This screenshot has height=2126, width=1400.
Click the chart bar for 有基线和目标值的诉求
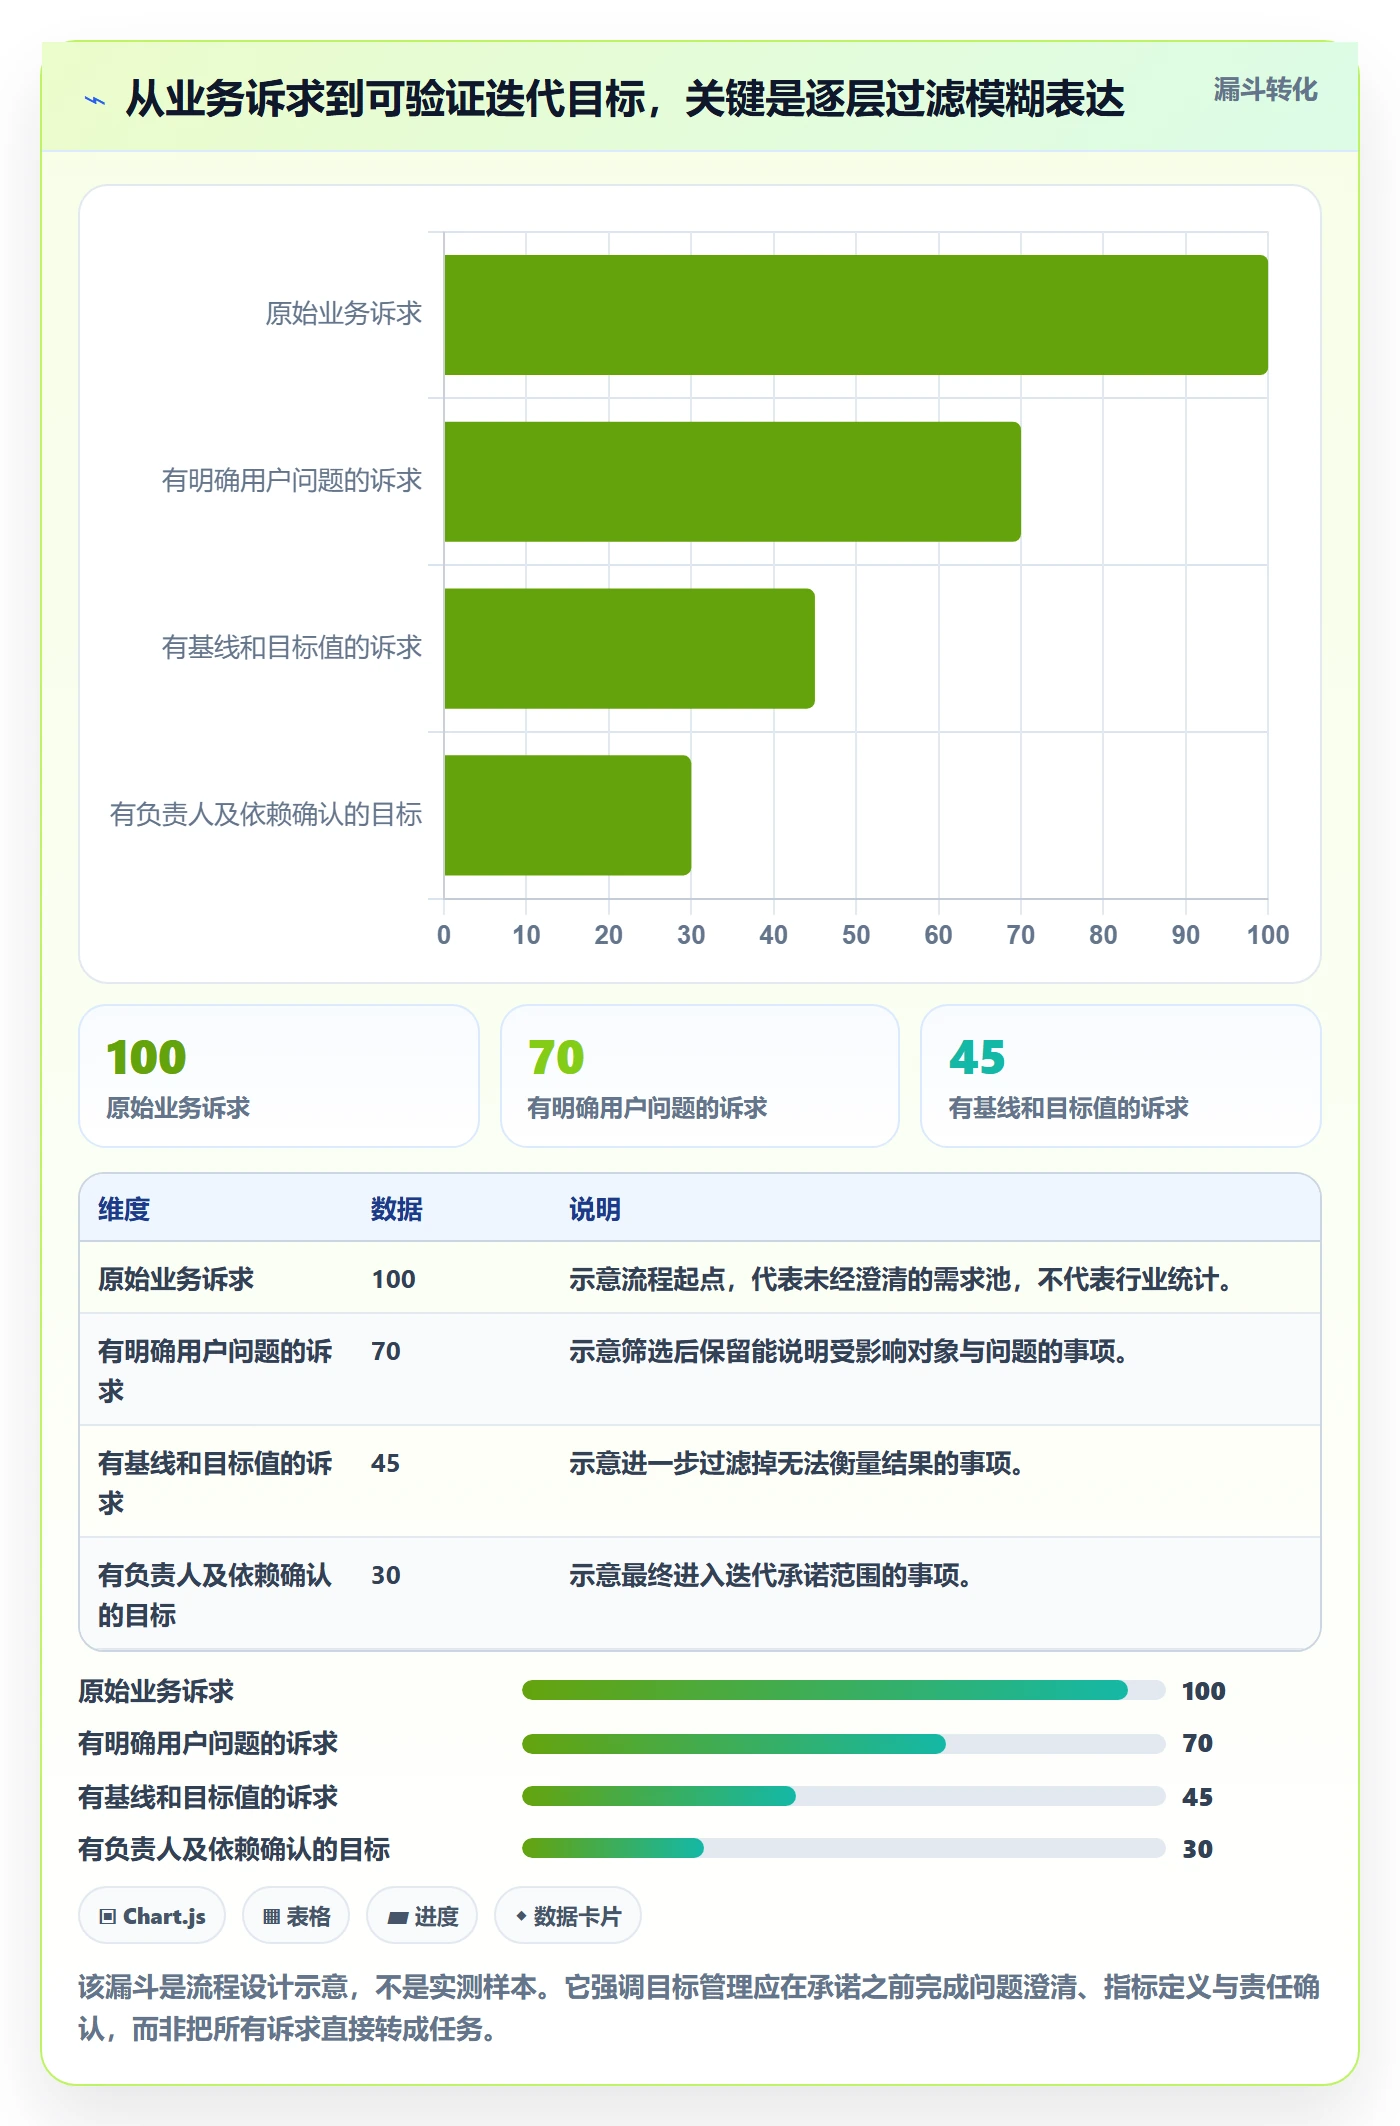629,649
